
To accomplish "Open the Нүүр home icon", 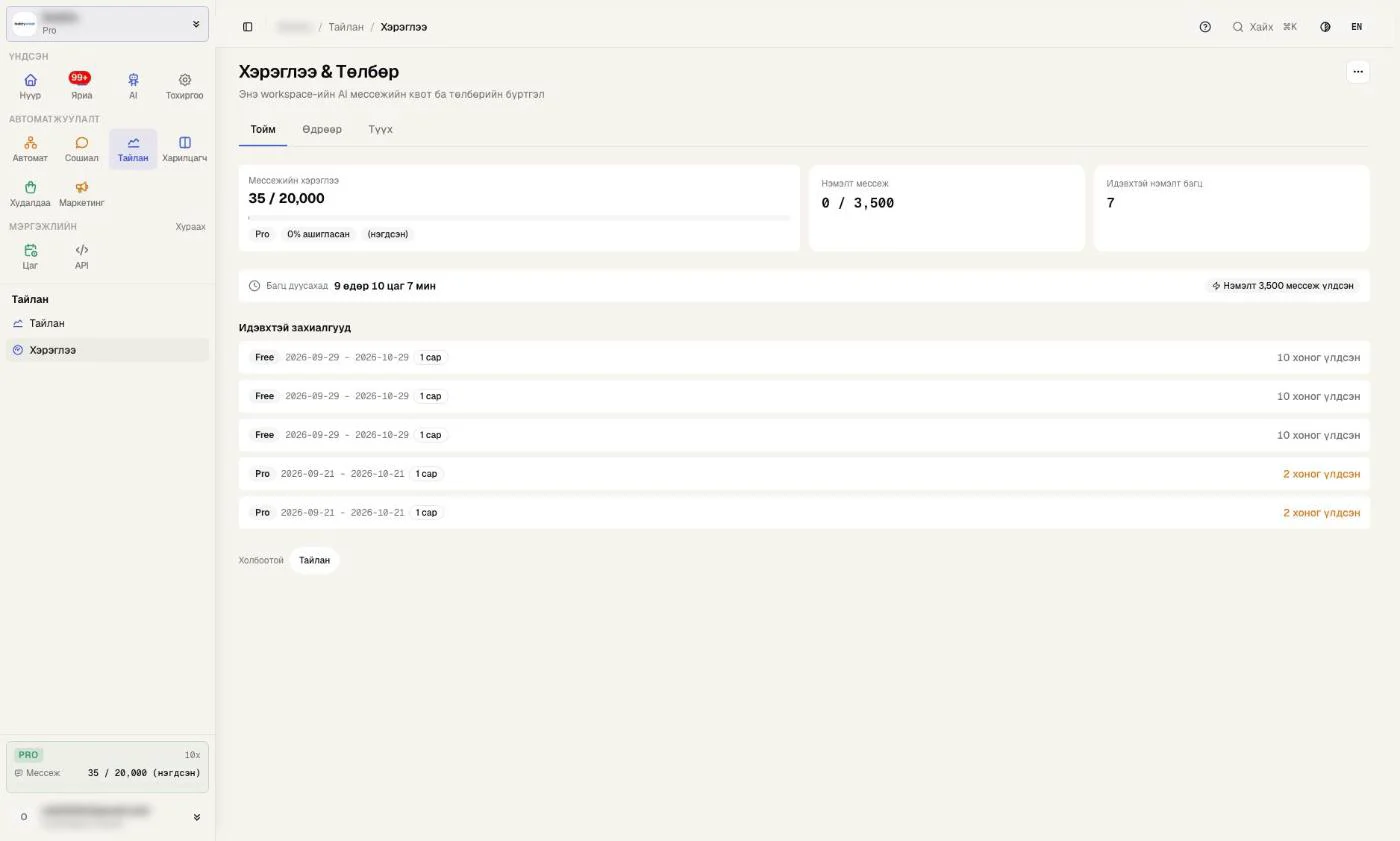I will 30,86.
